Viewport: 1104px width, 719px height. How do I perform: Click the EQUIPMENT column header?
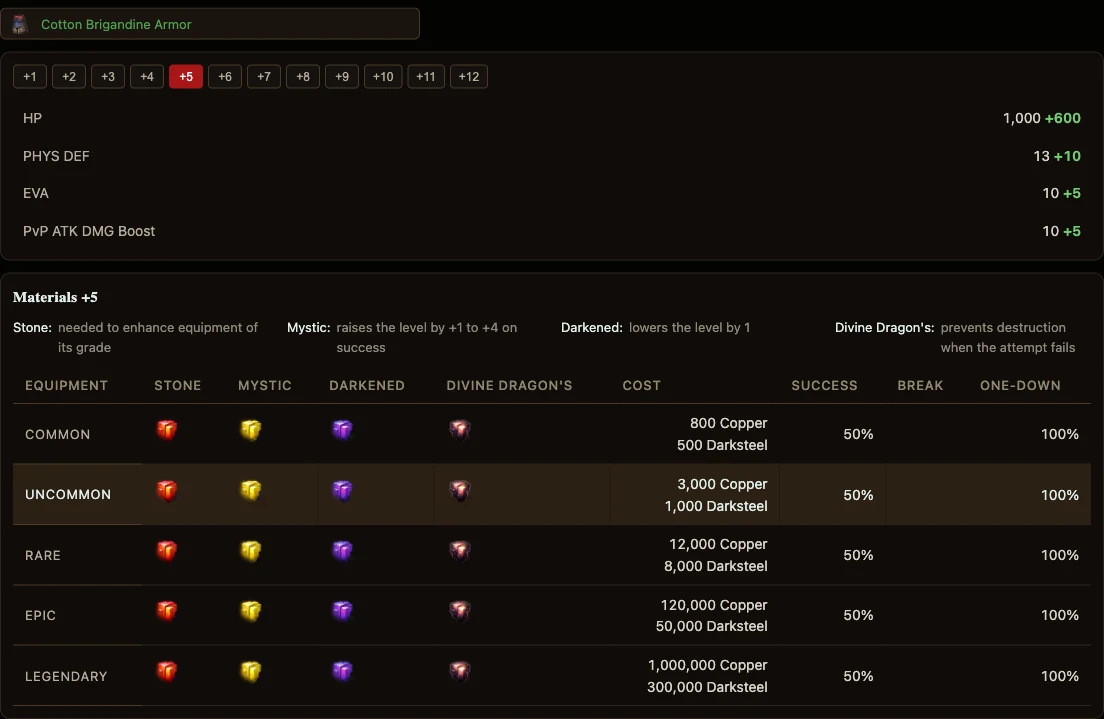(67, 385)
